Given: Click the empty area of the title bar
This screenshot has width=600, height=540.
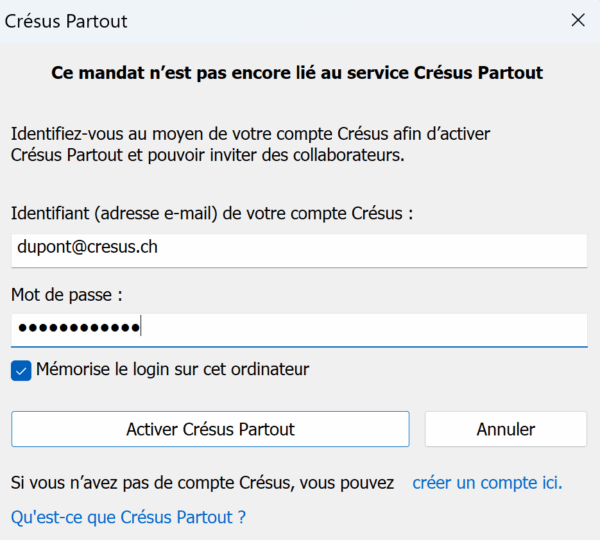Looking at the screenshot, I should (x=330, y=21).
